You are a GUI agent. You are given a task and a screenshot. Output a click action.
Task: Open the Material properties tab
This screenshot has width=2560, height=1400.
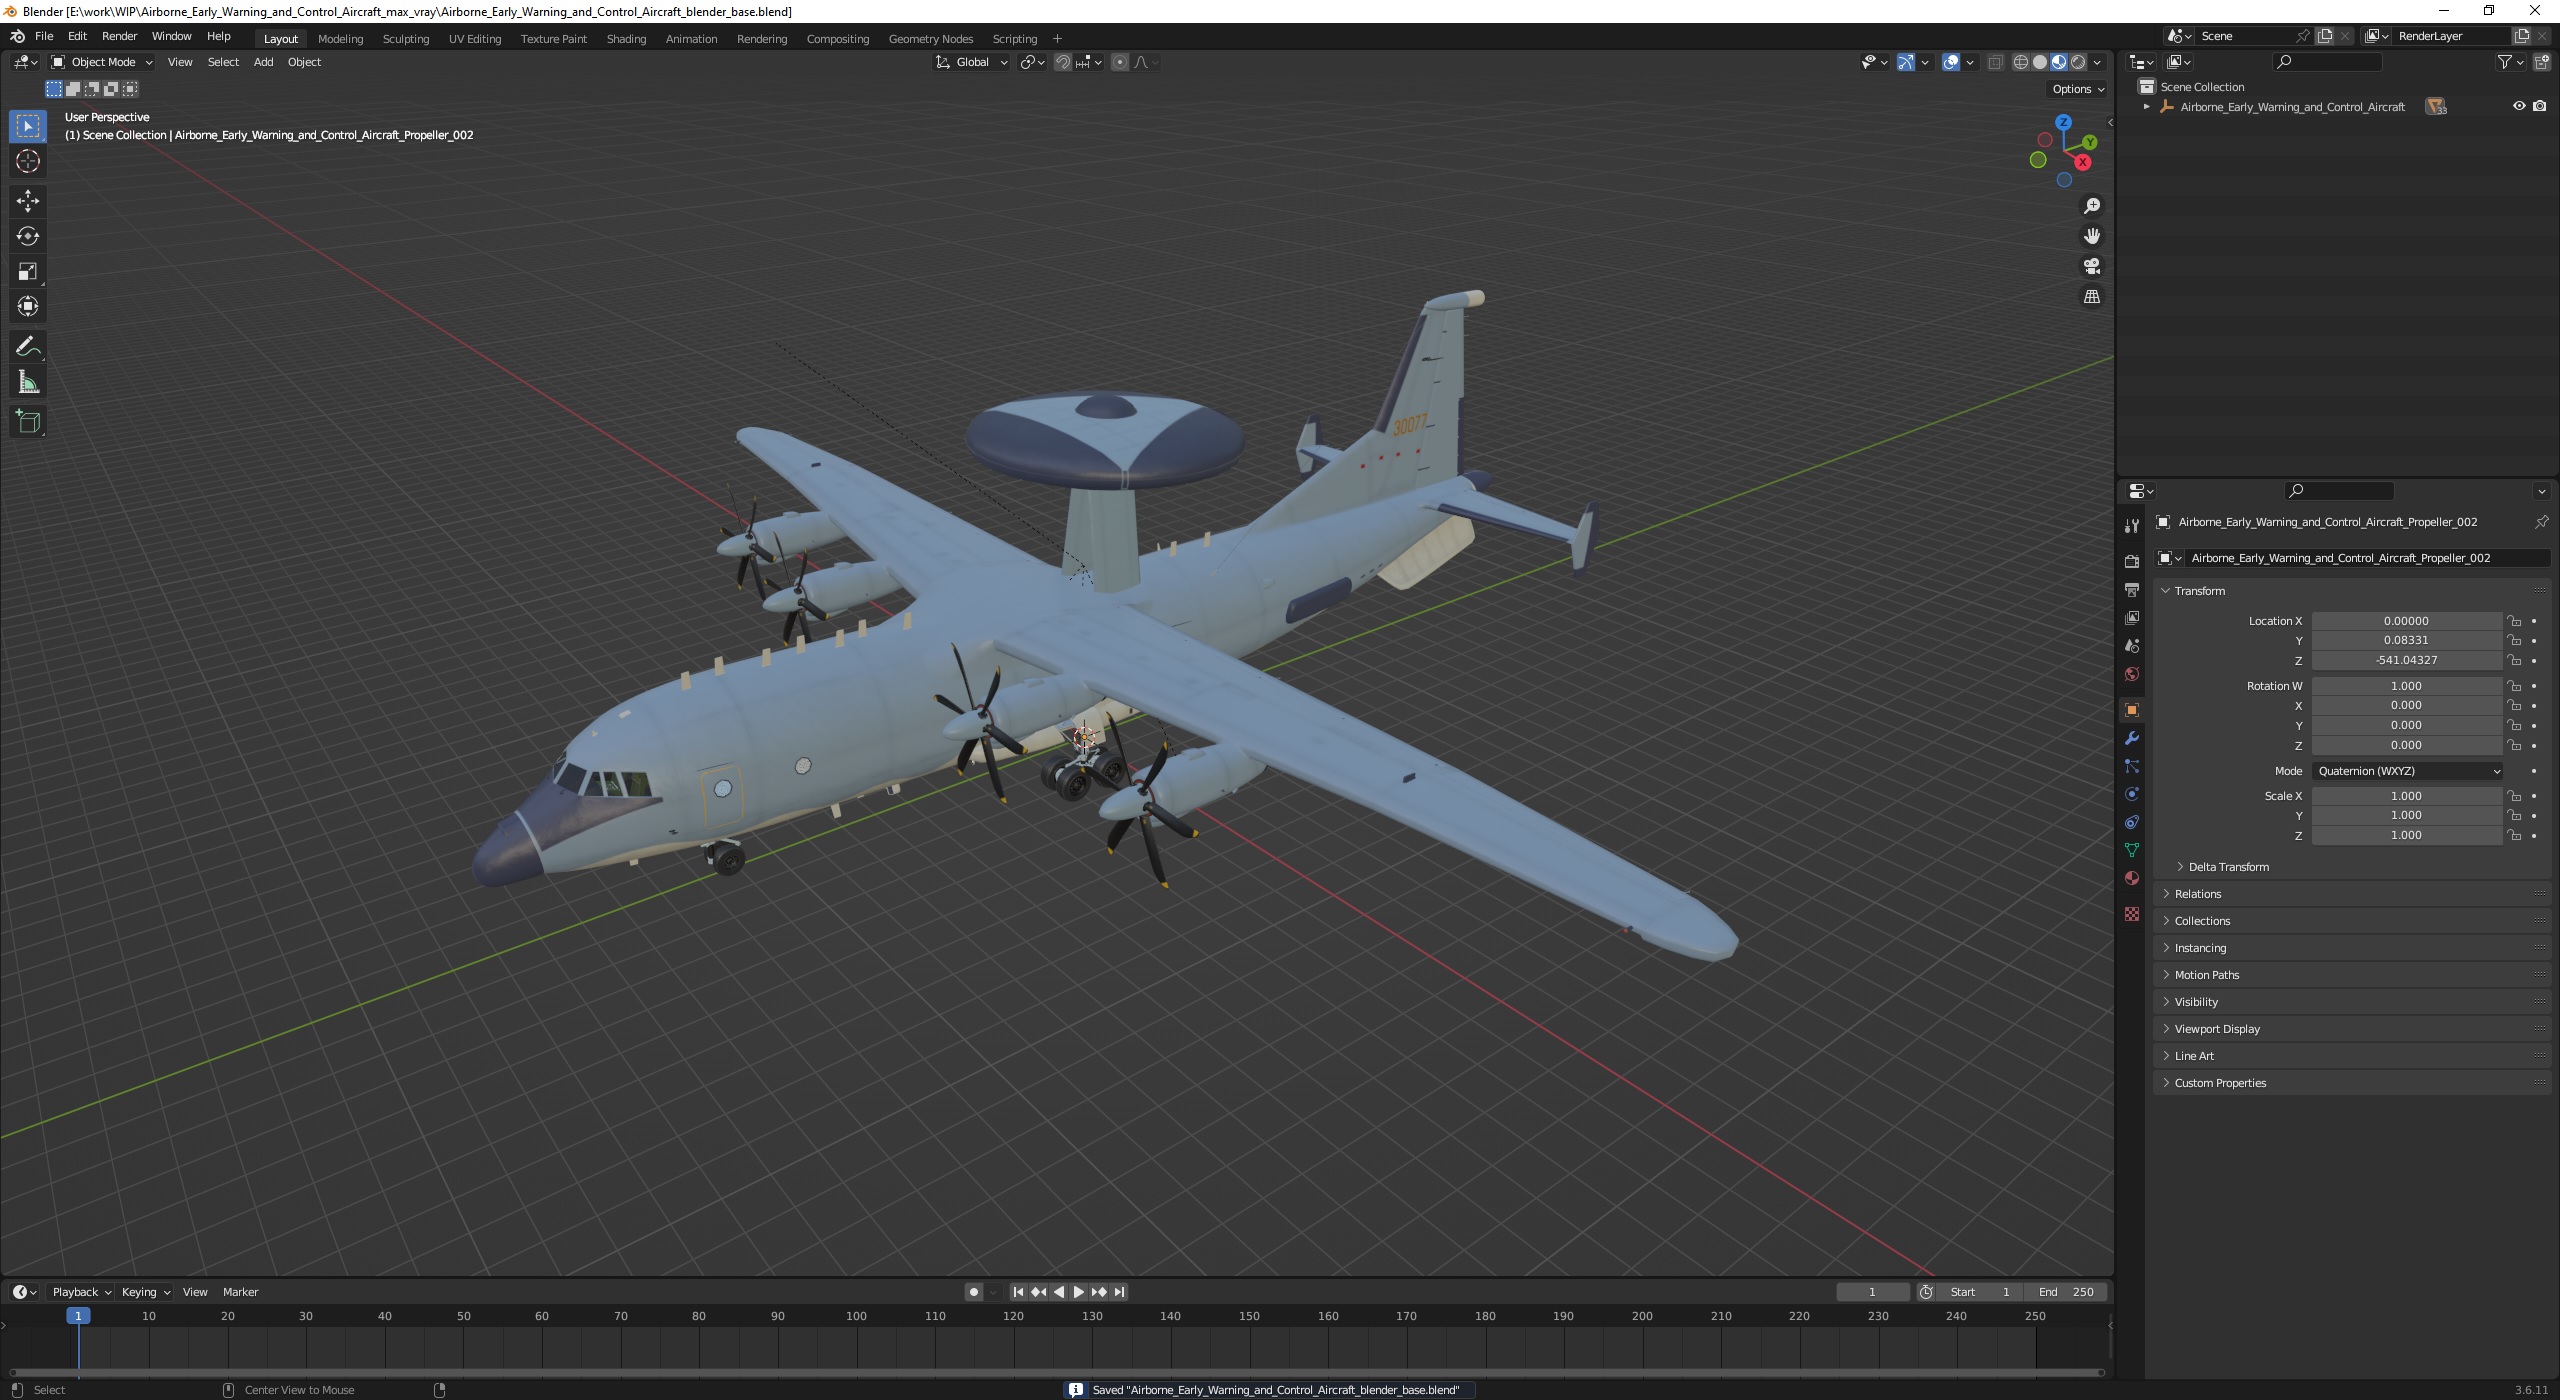click(2131, 878)
